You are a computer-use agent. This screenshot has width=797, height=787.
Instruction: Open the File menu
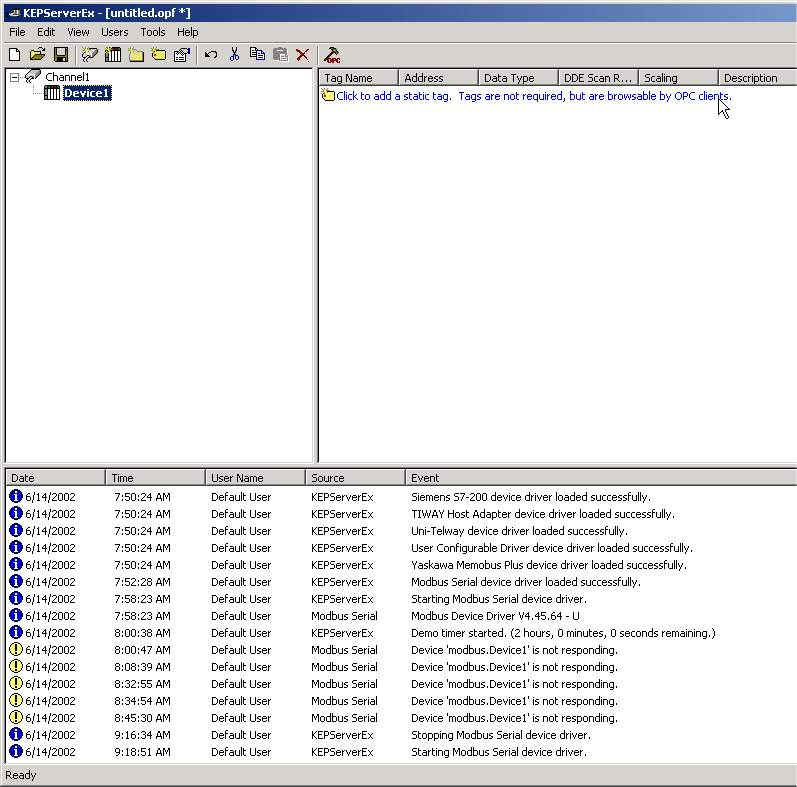coord(17,32)
